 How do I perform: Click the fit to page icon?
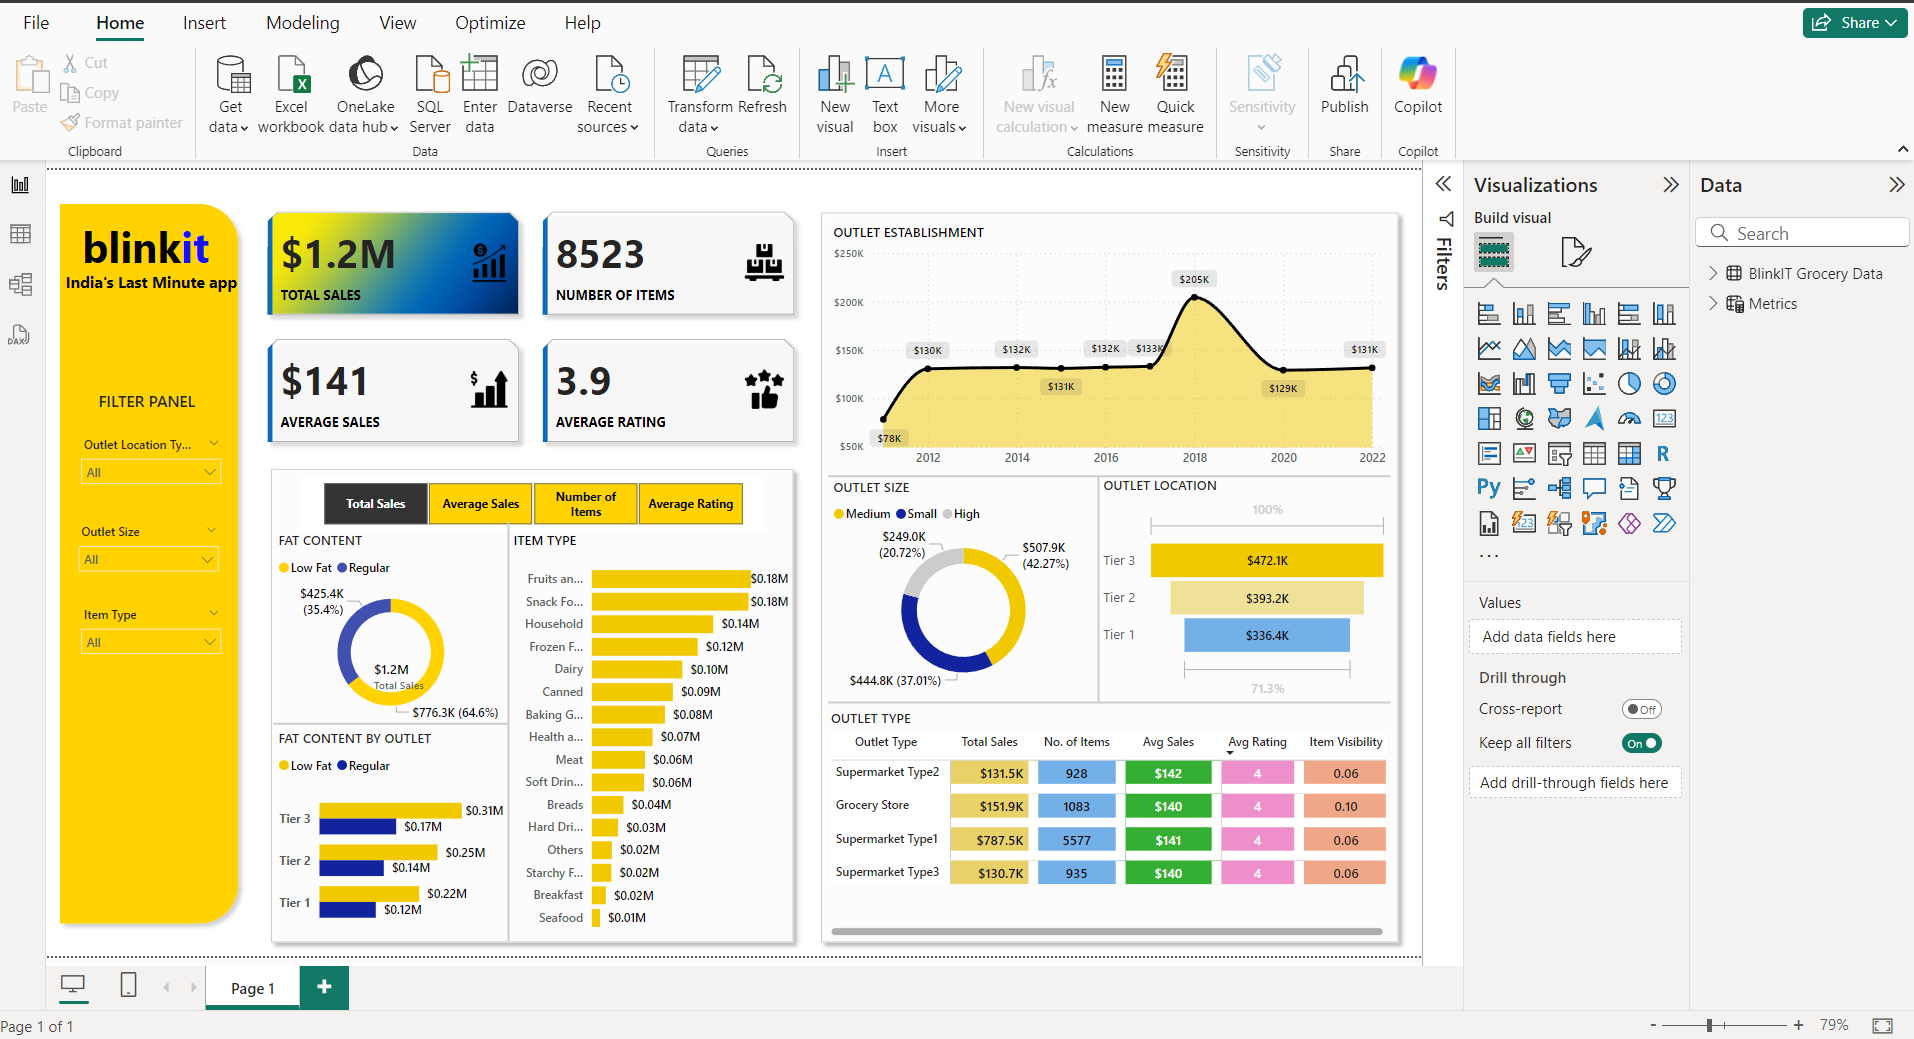(1883, 1025)
